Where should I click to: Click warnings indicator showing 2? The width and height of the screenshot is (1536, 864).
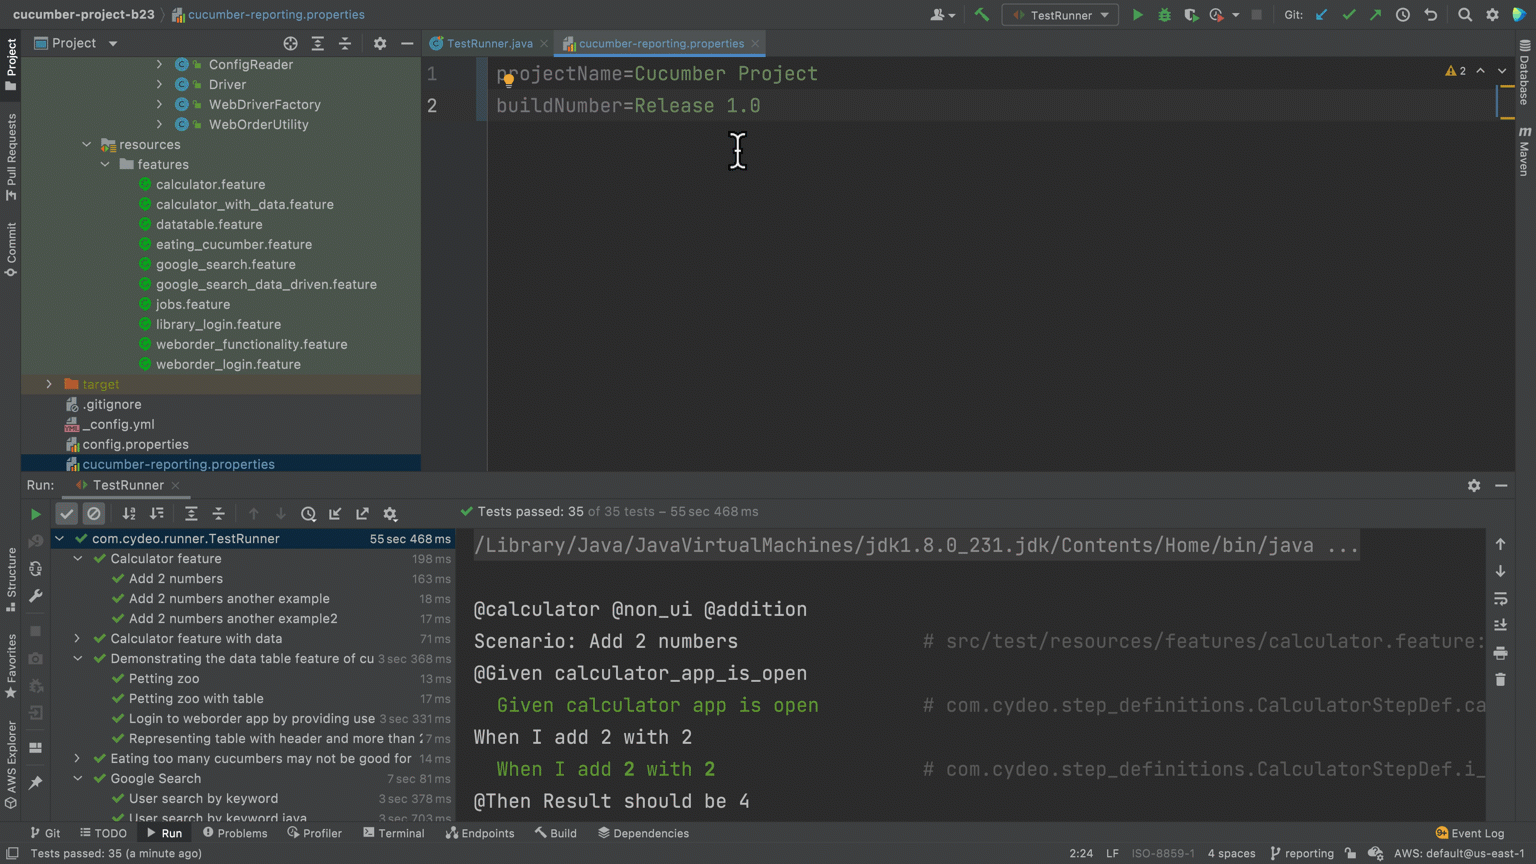coord(1456,71)
